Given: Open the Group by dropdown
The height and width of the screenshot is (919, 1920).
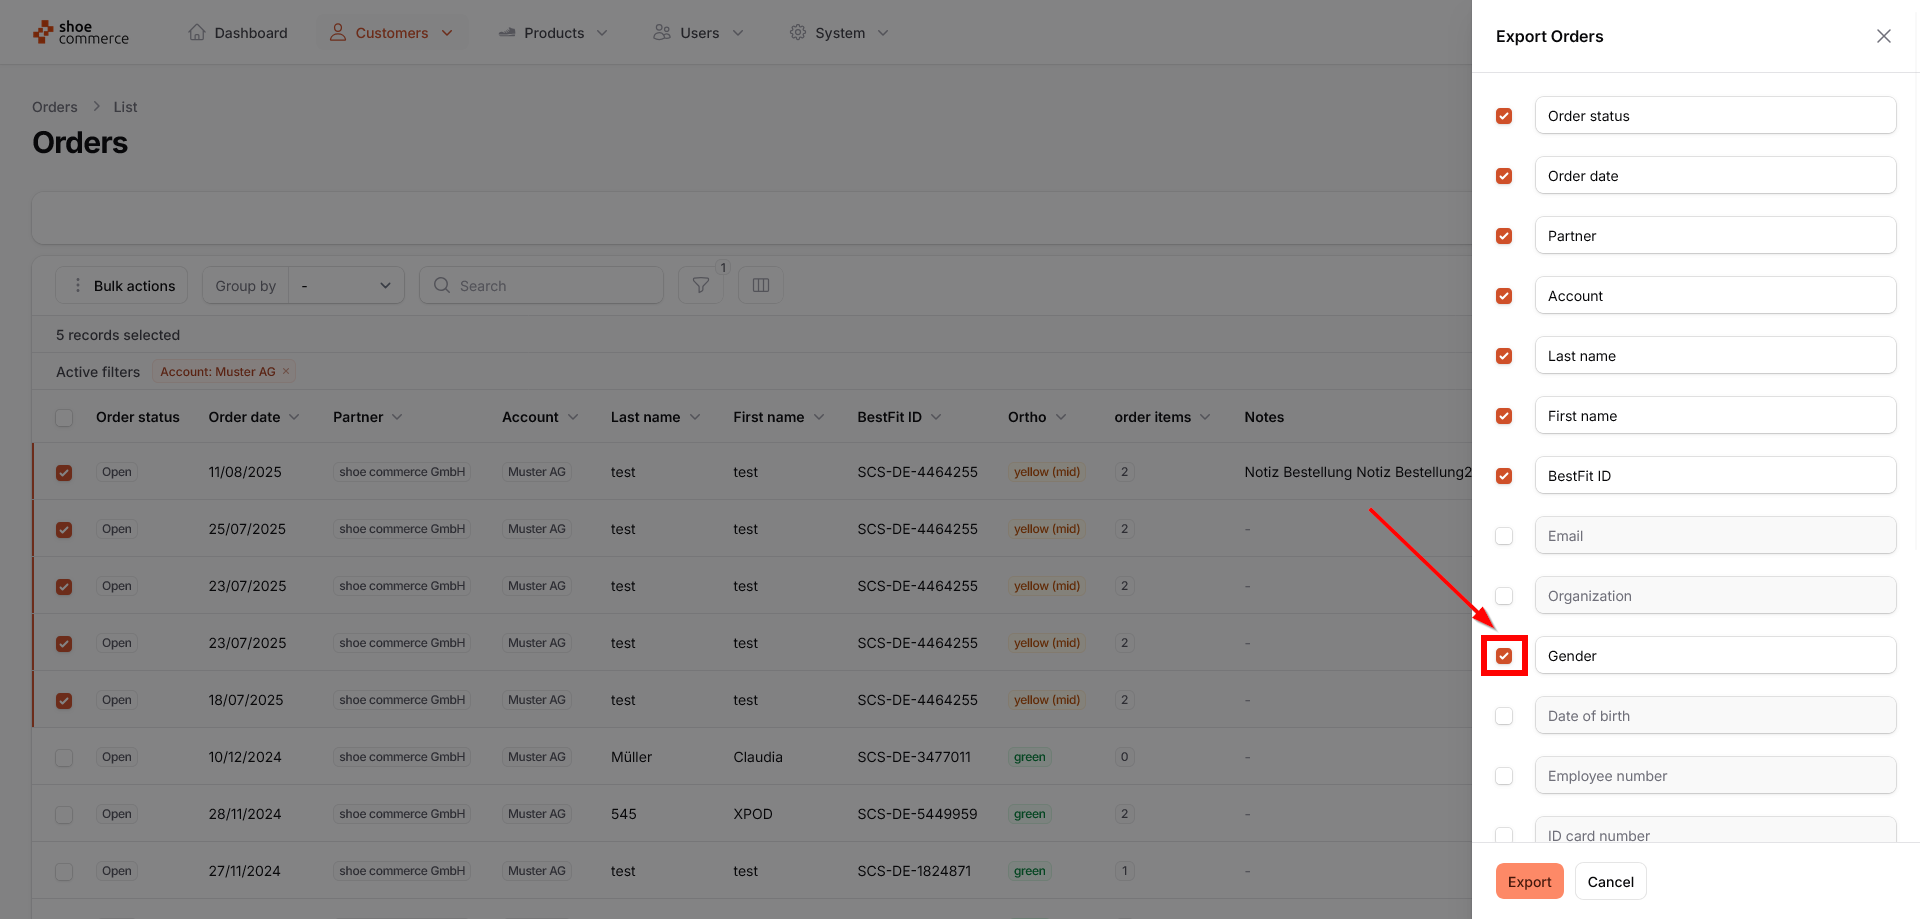Looking at the screenshot, I should pyautogui.click(x=346, y=286).
